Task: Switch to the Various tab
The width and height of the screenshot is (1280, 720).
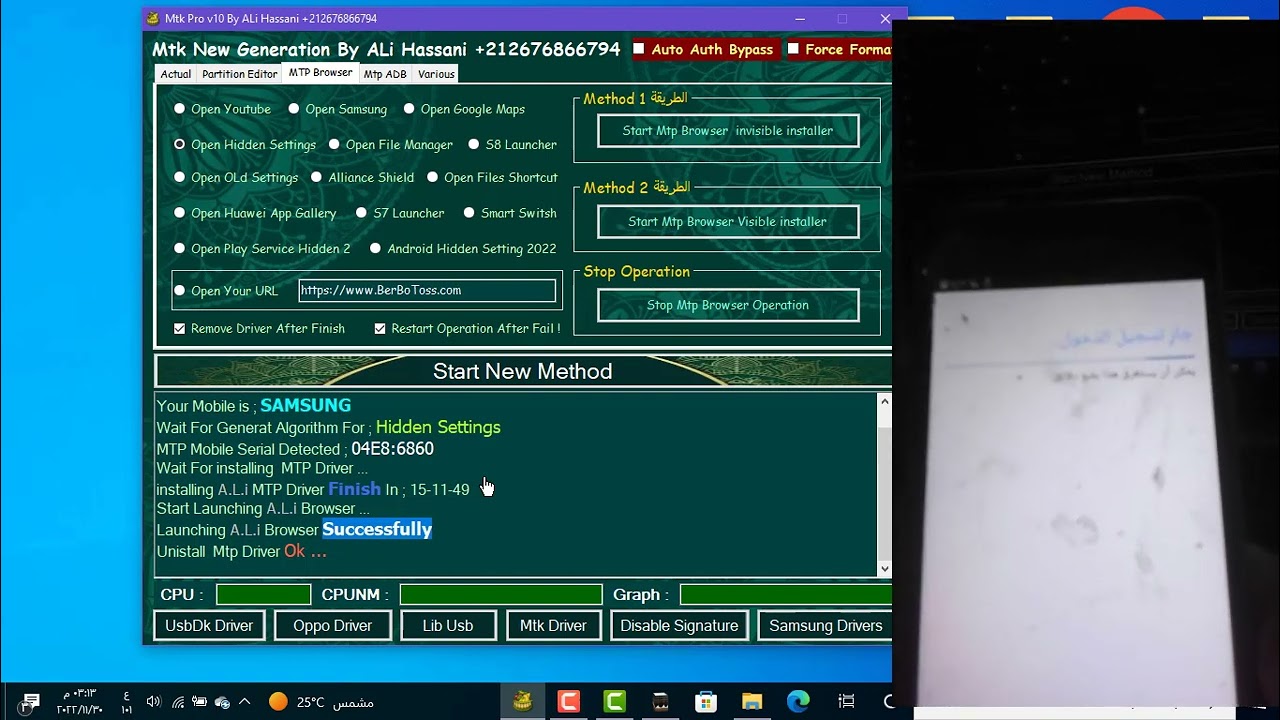Action: click(436, 74)
